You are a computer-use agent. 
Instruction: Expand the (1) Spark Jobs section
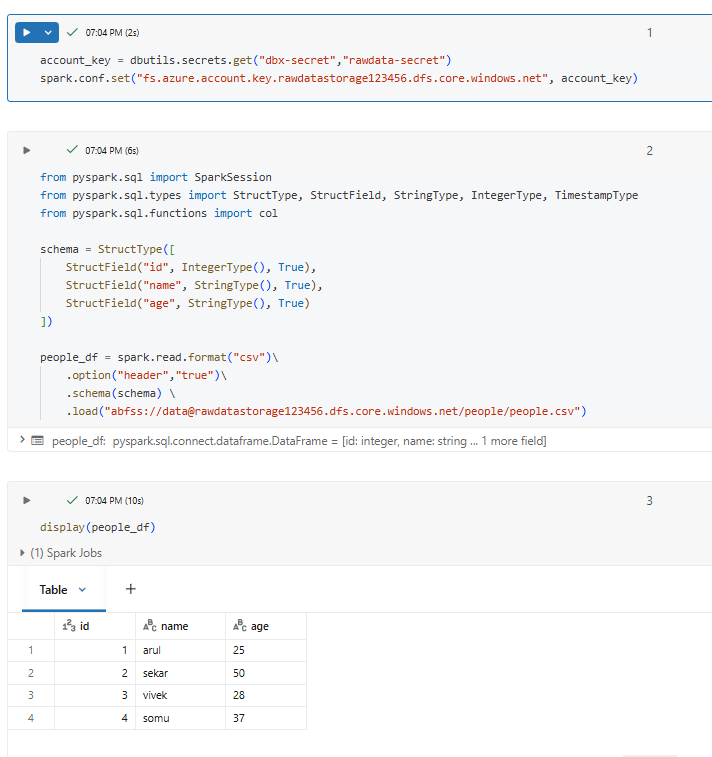pos(23,553)
